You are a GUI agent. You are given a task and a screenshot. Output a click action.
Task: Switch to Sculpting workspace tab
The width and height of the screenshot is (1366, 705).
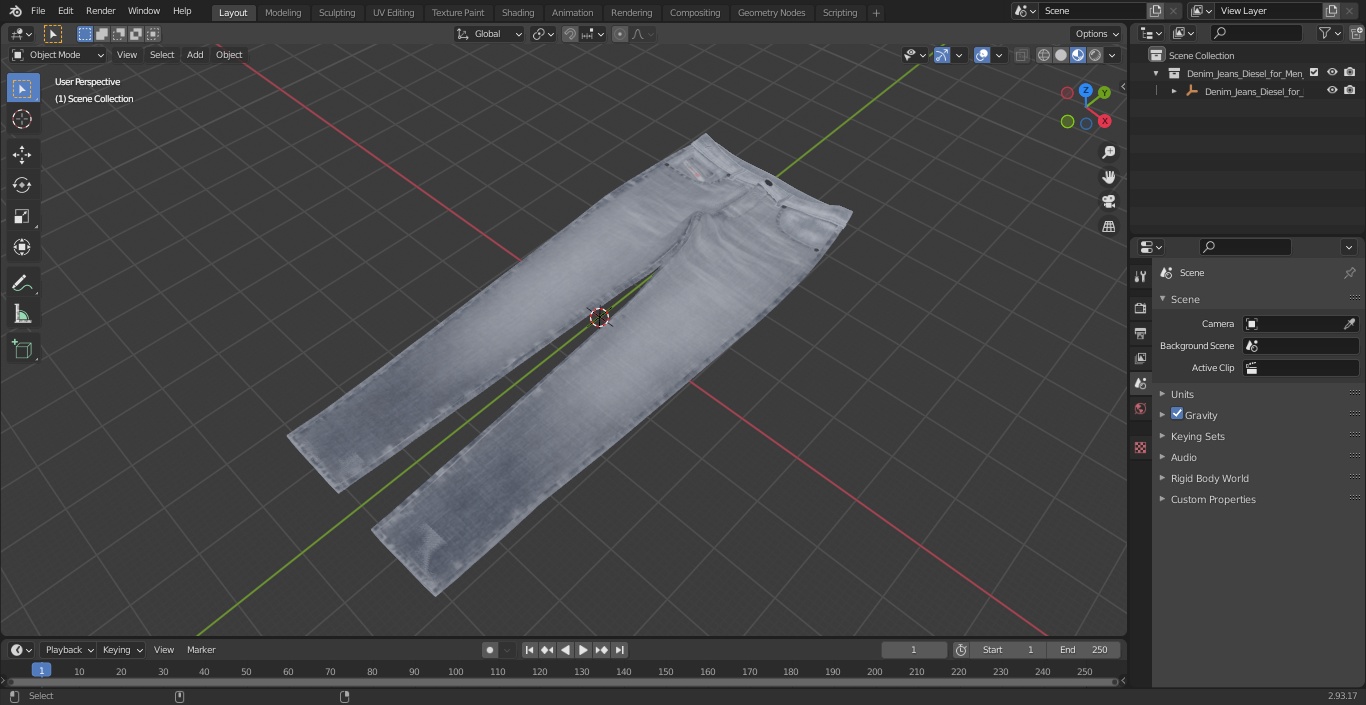click(x=337, y=13)
